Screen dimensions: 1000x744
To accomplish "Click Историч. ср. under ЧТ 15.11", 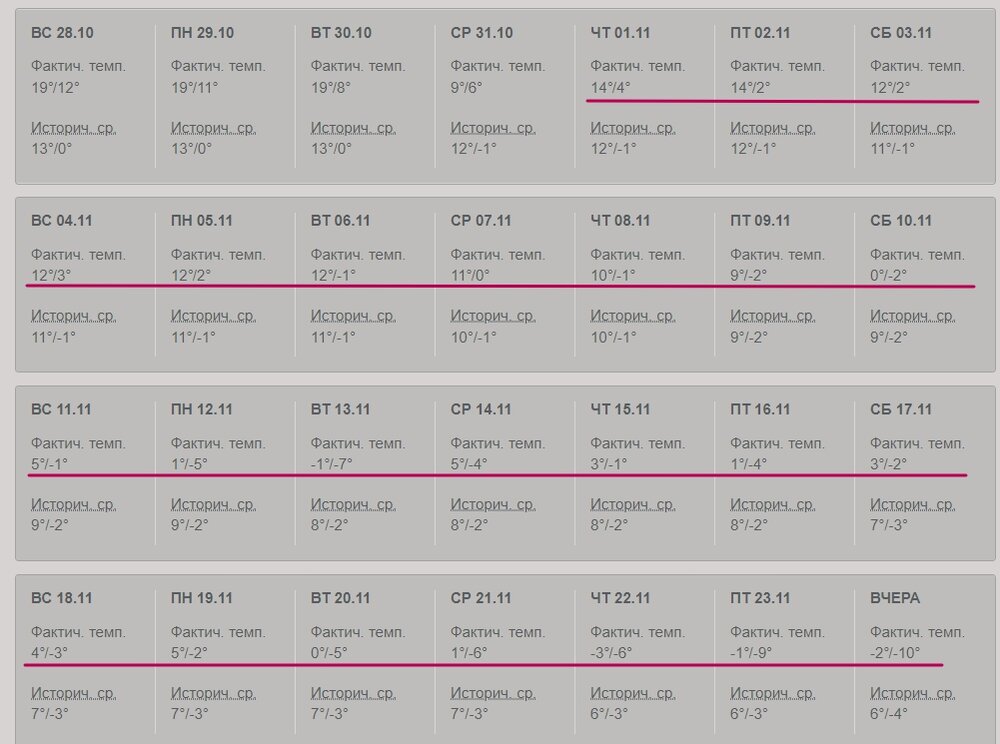I will 633,505.
